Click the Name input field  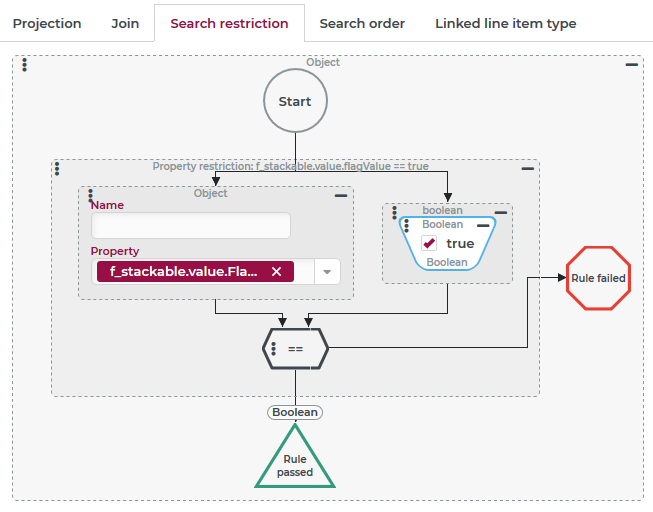pos(190,226)
